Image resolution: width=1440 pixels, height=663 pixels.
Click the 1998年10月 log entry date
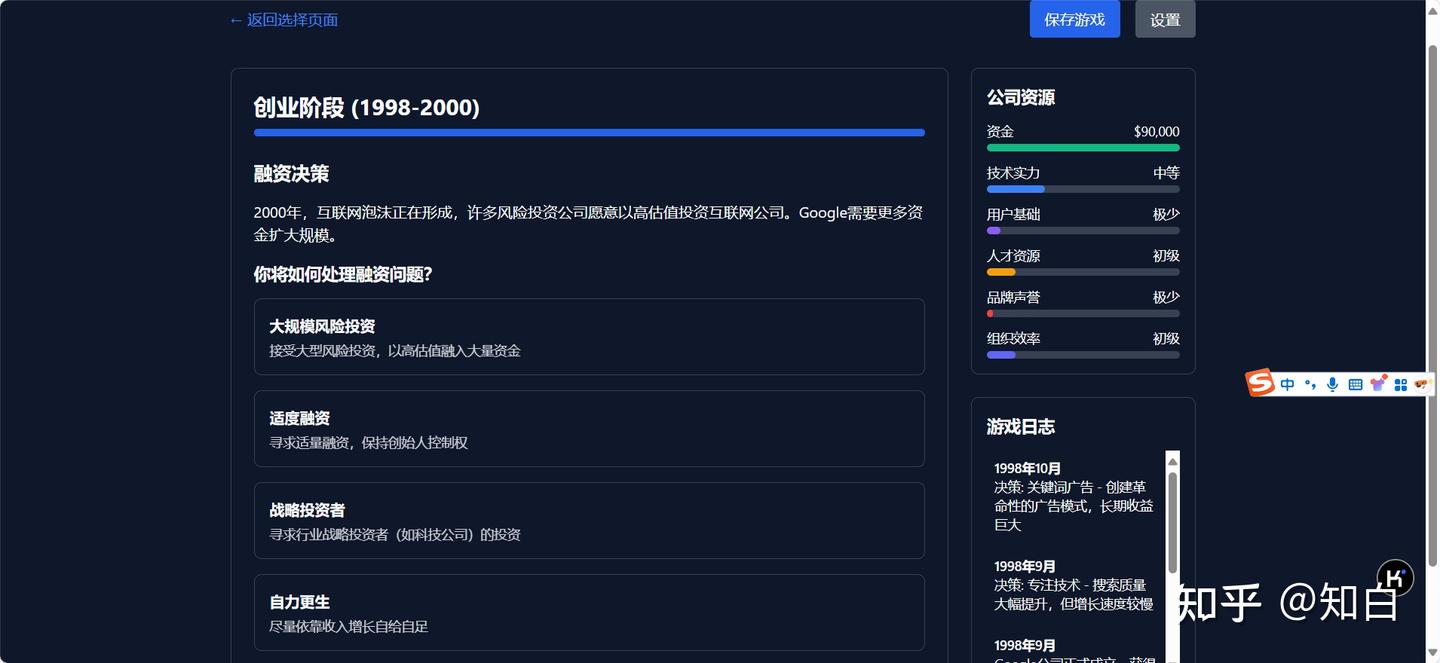pos(1028,469)
